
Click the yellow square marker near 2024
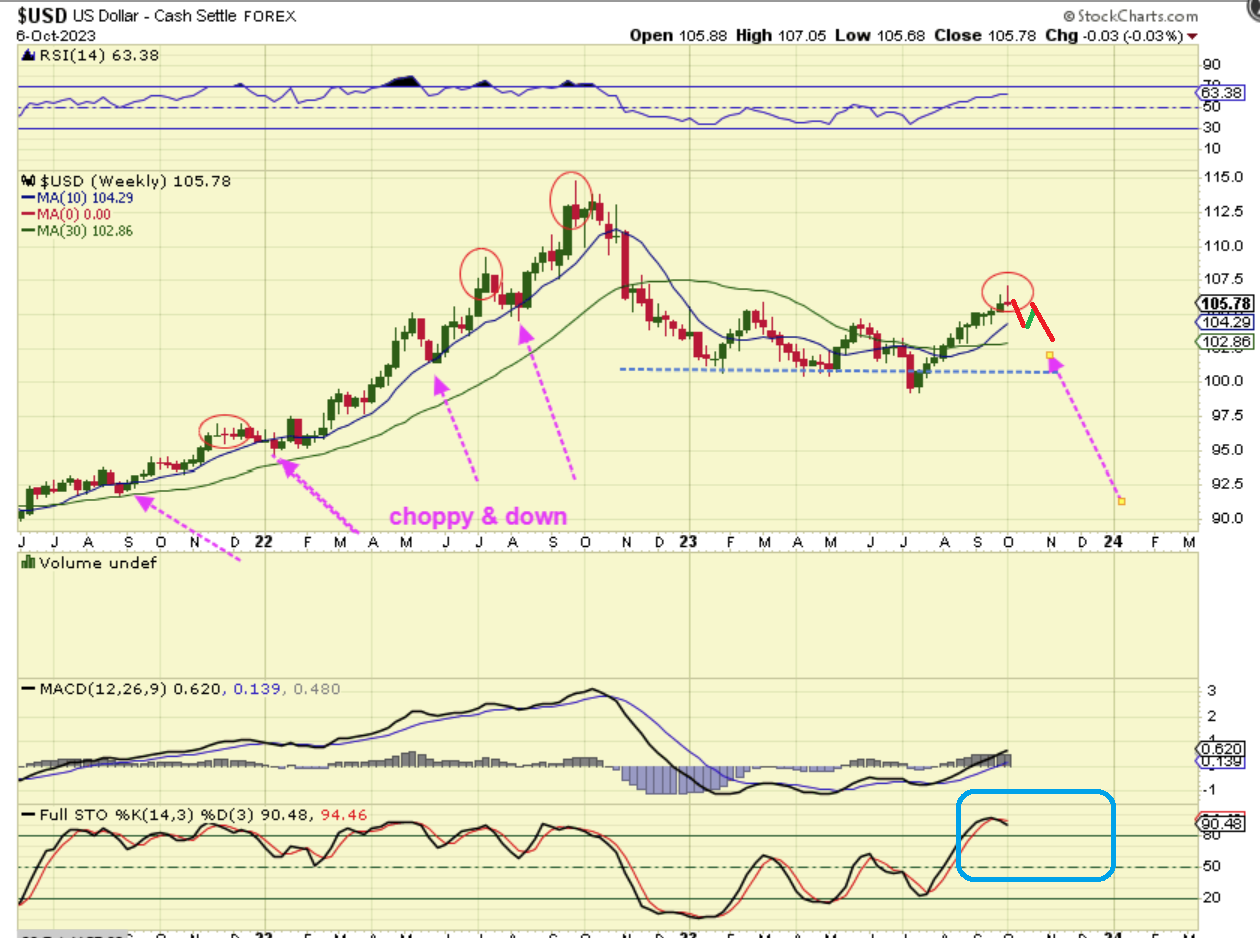tap(1122, 501)
